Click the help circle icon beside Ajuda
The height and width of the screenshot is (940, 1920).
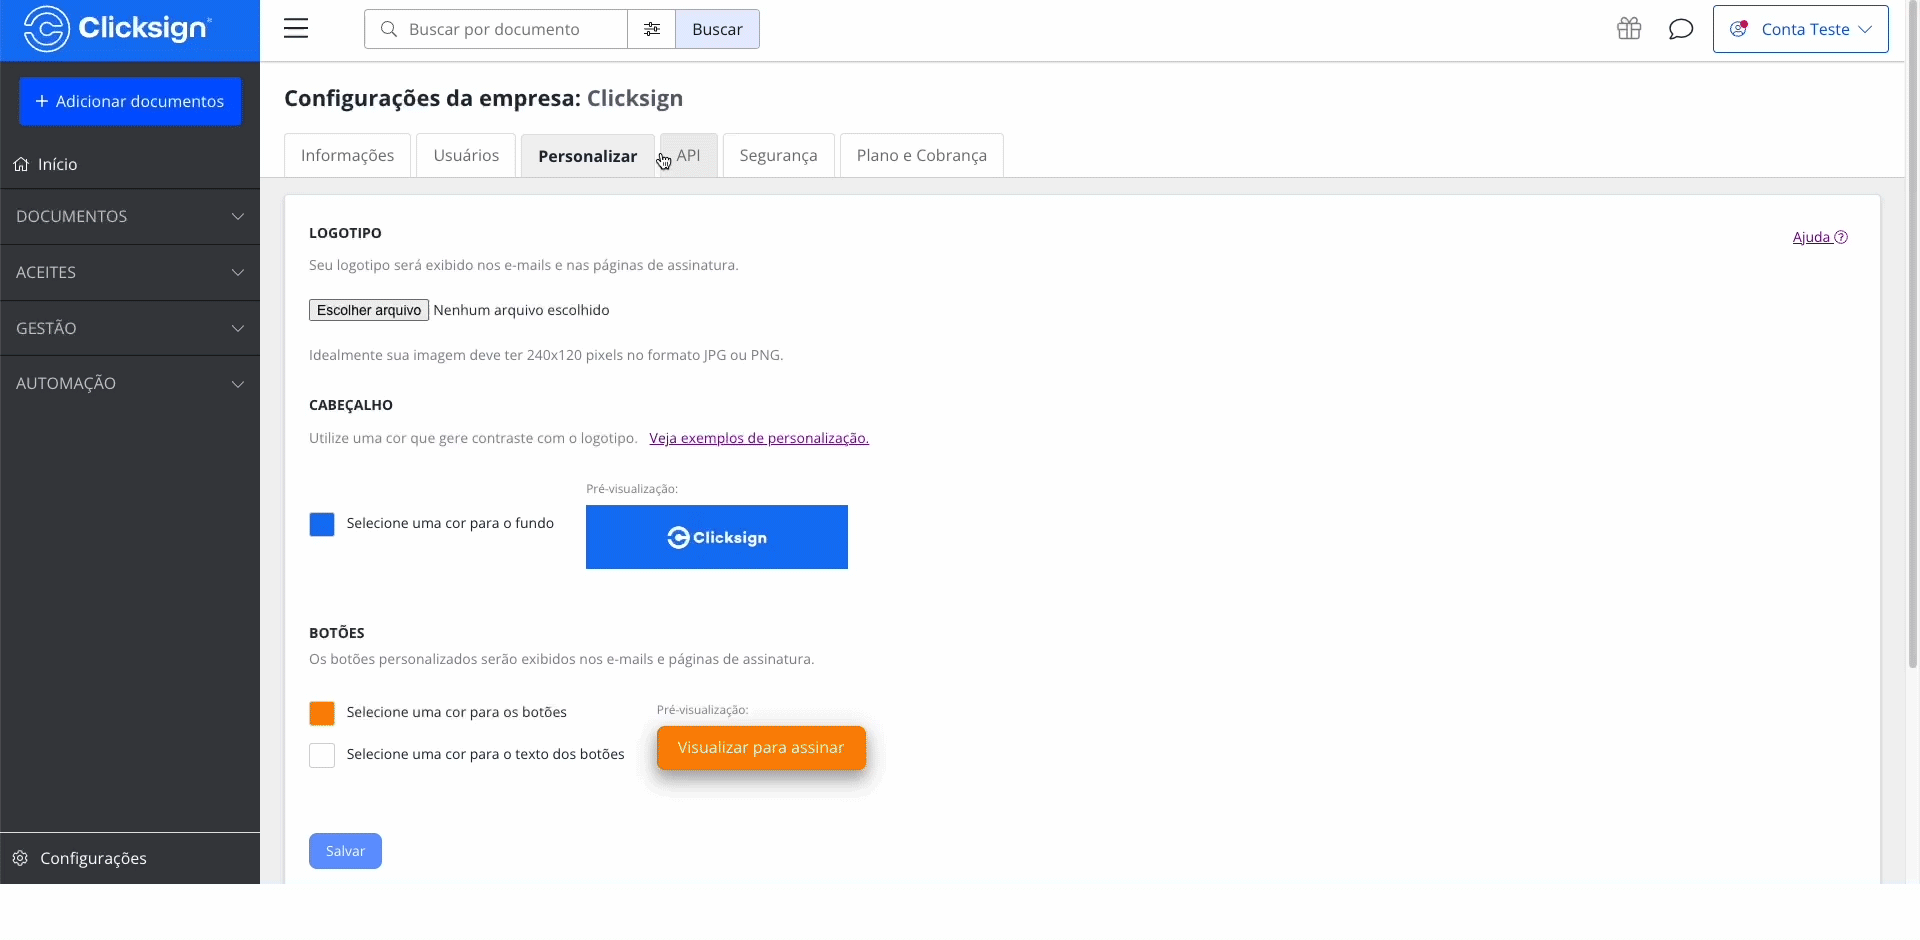(x=1841, y=237)
